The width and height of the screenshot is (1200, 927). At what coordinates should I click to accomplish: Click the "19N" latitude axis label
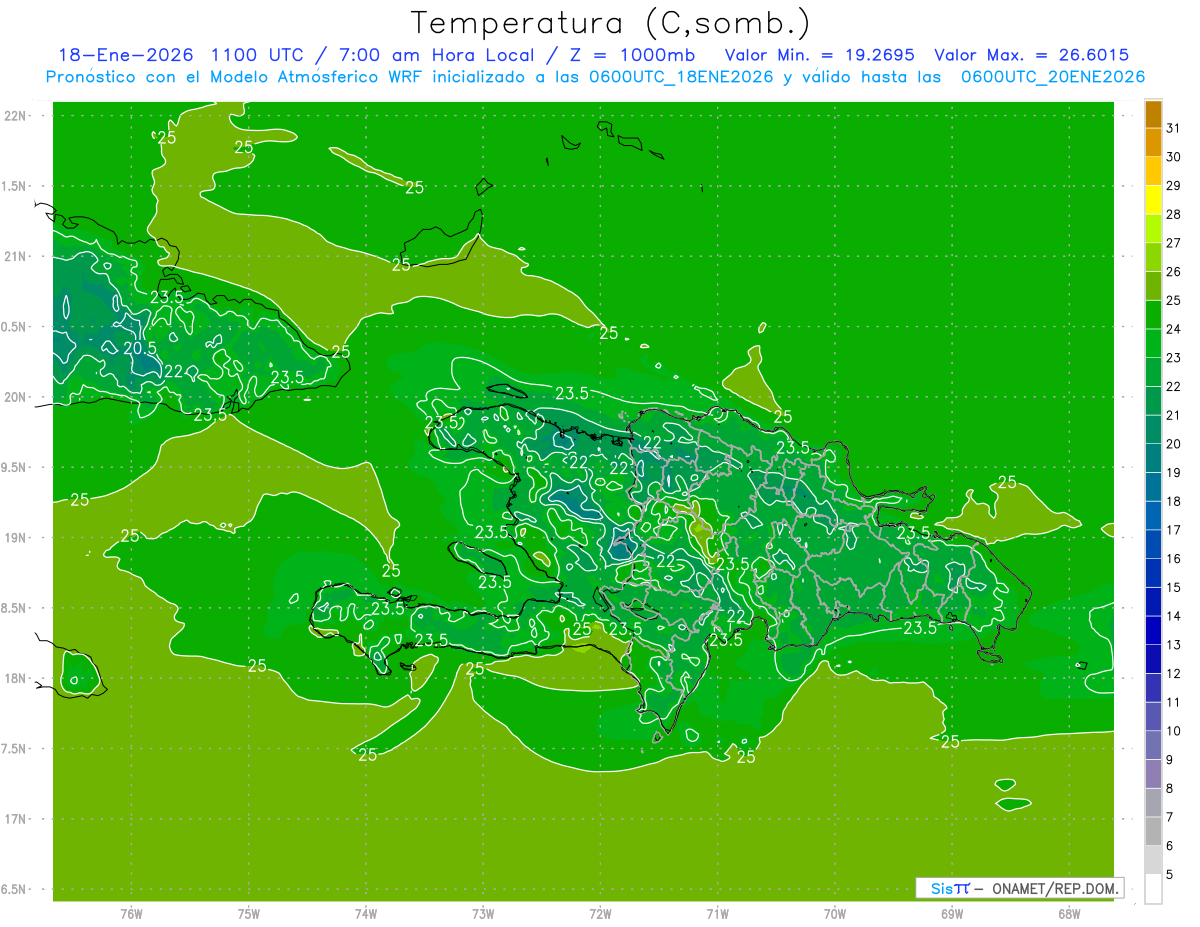click(x=16, y=538)
